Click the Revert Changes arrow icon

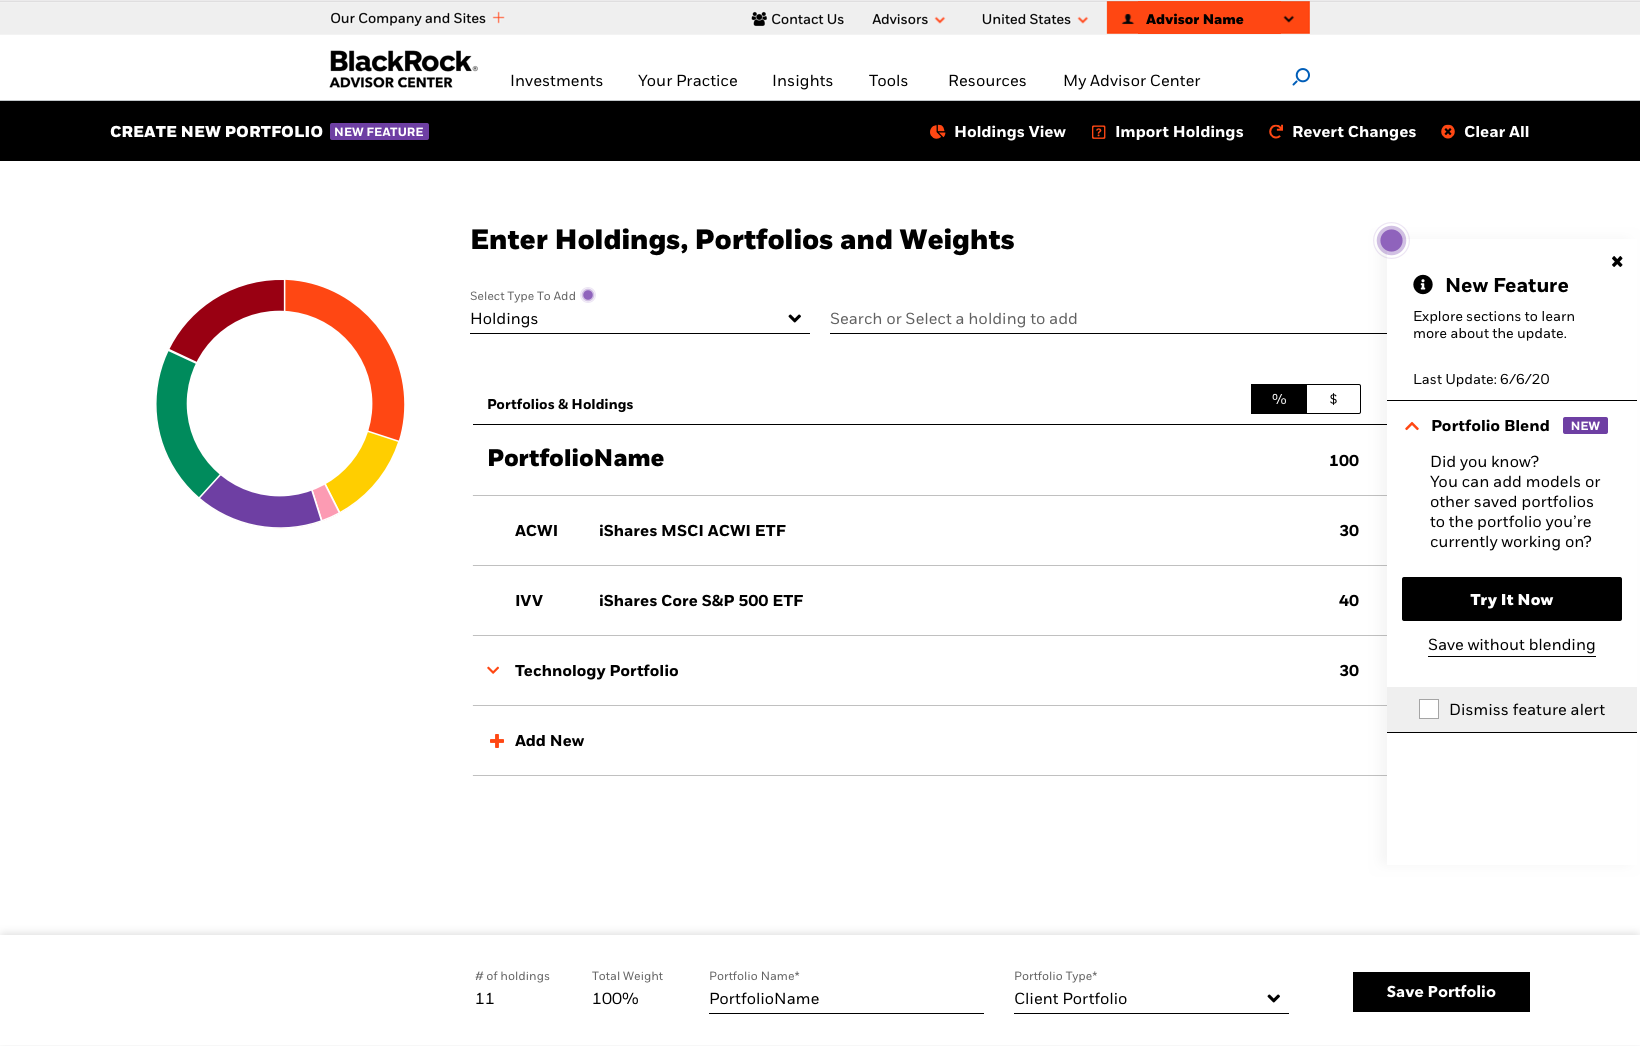click(x=1276, y=132)
